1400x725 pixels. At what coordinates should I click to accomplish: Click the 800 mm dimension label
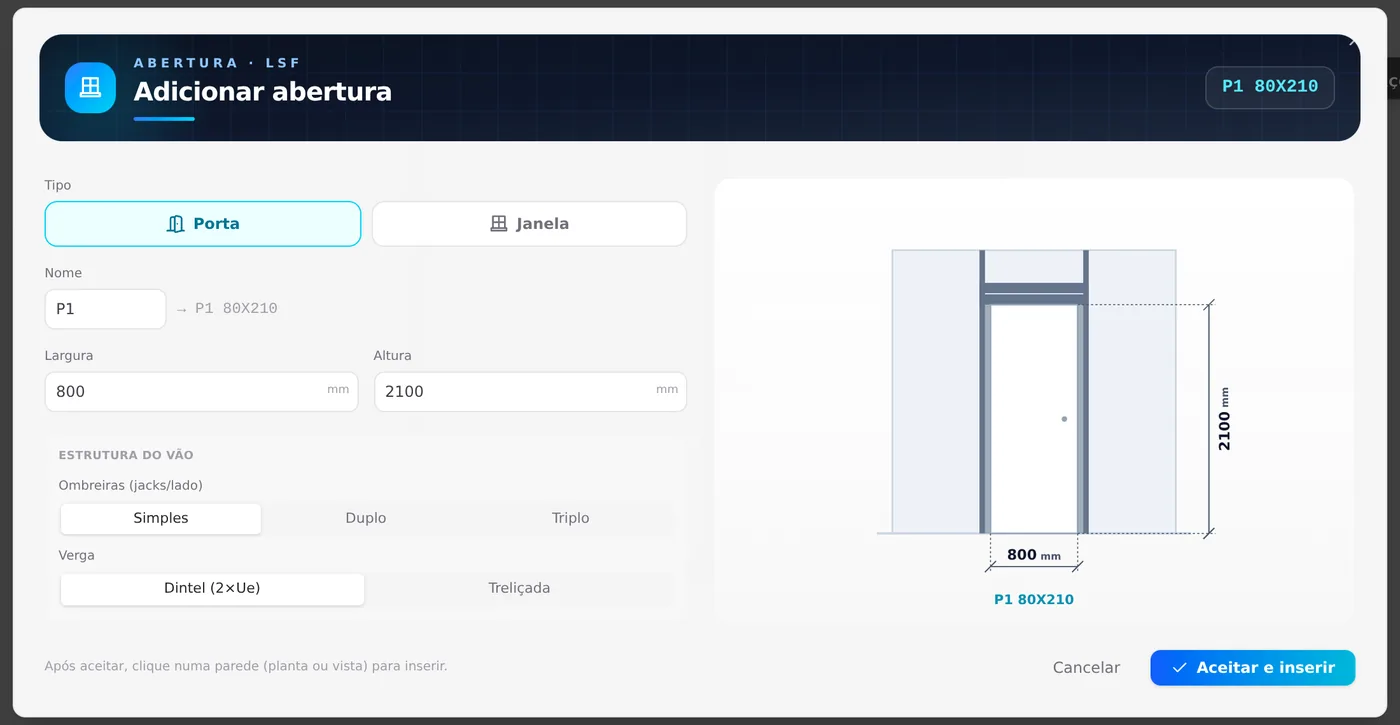(1034, 555)
